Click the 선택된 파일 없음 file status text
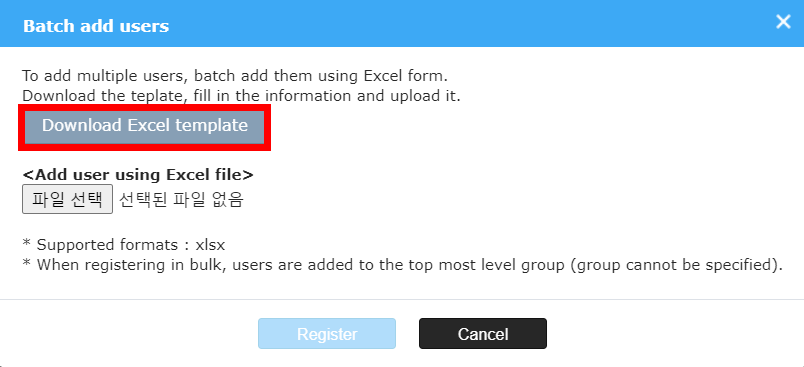Screen dimensions: 804x367 point(181,199)
